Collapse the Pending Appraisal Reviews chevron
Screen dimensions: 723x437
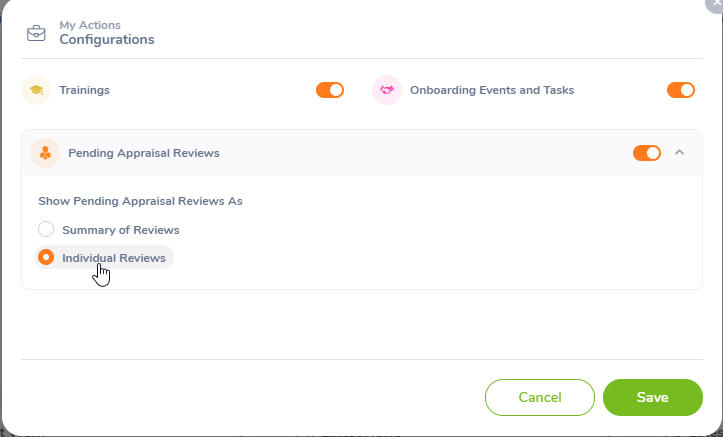pos(680,153)
